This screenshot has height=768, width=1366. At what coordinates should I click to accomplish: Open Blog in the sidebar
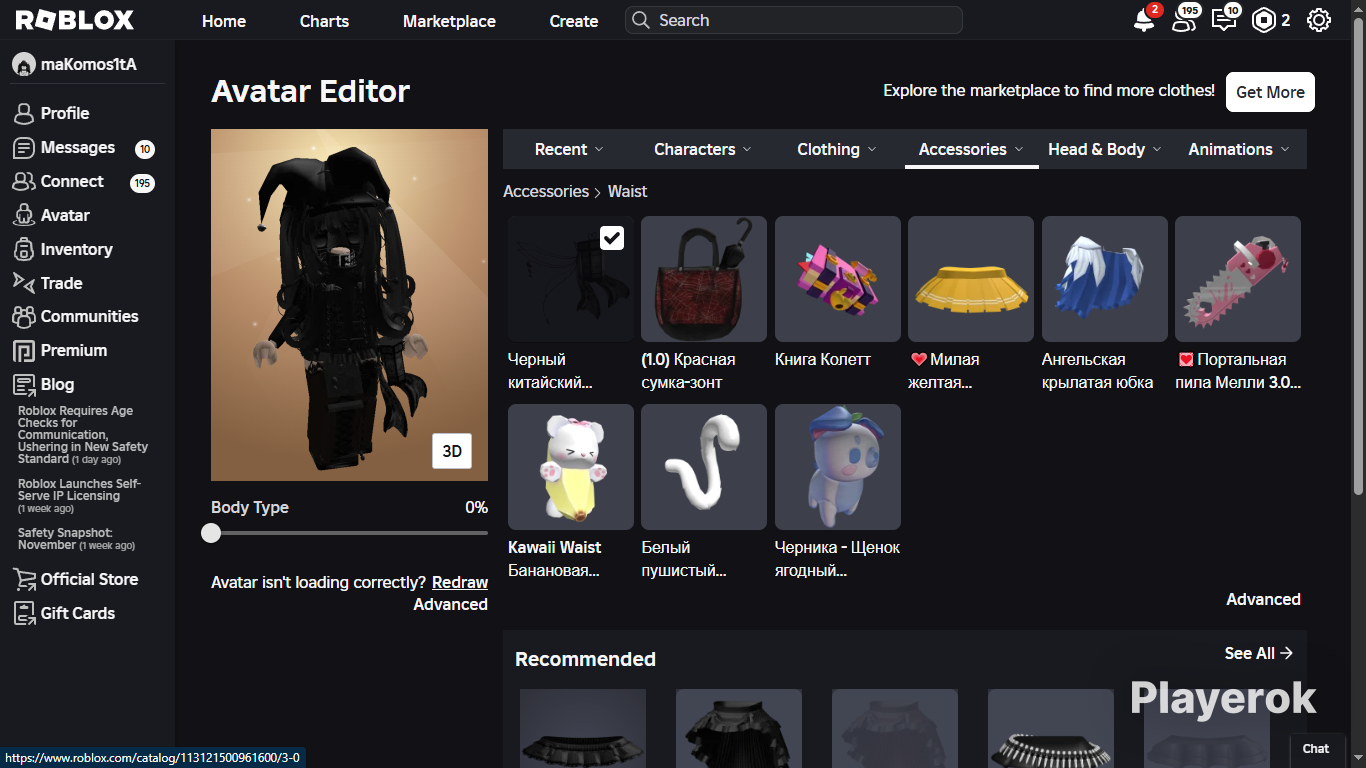point(57,384)
